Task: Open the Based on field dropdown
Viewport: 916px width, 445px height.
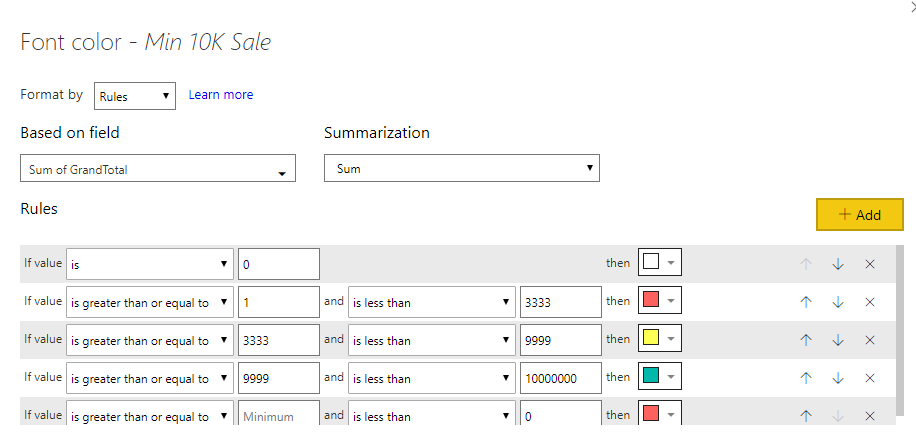Action: pyautogui.click(x=158, y=168)
